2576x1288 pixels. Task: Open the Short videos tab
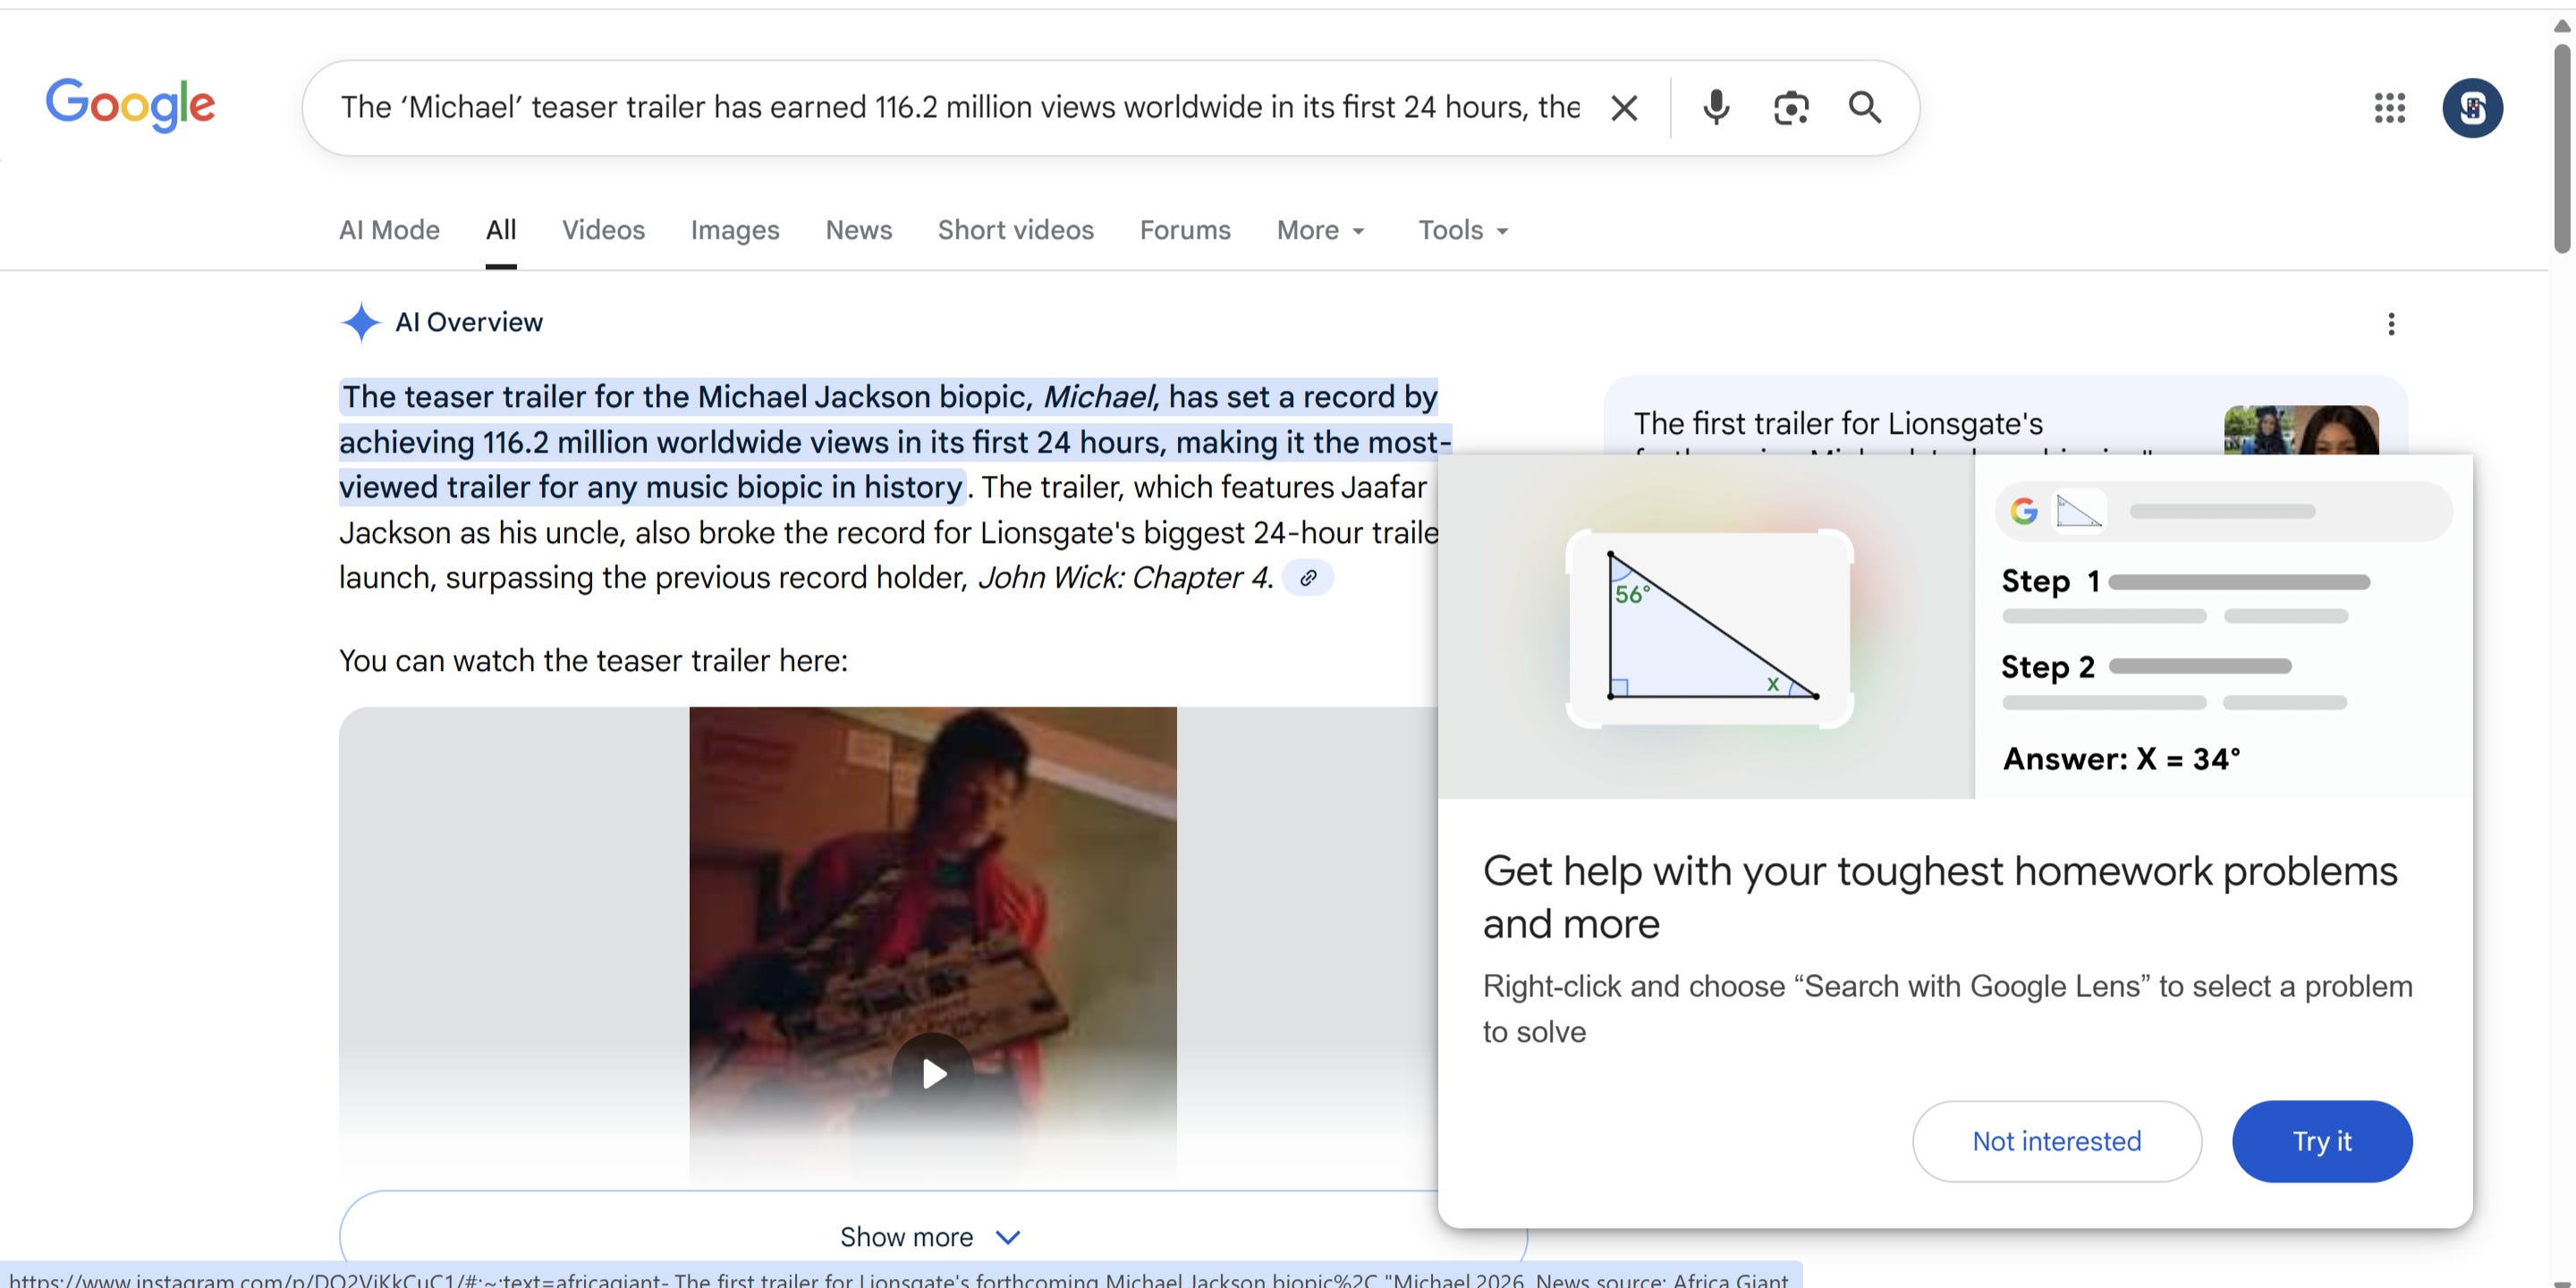click(x=1015, y=231)
